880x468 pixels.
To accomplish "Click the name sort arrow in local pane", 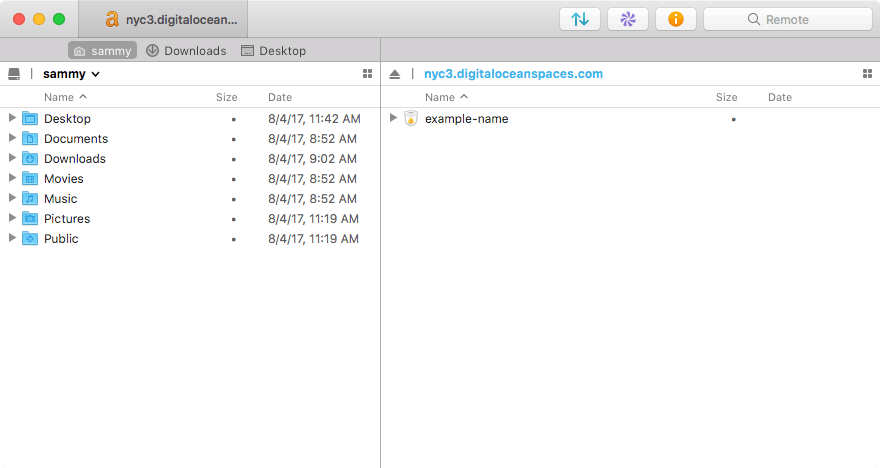I will [83, 97].
